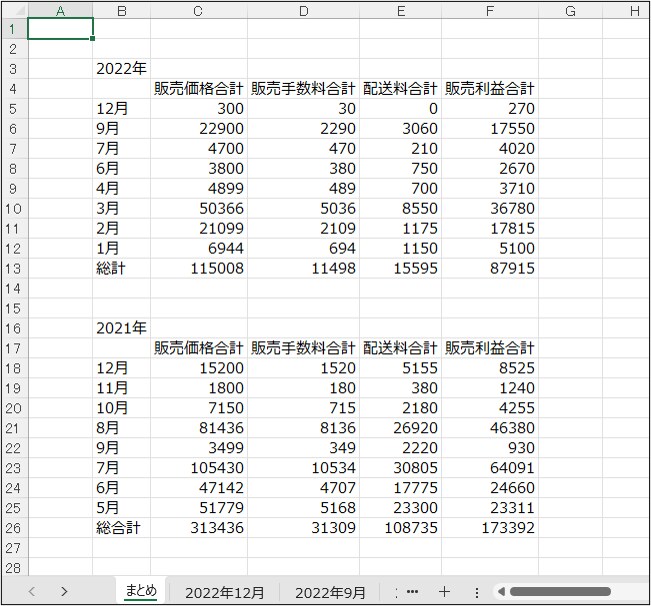Viewport: 651px width, 606px height.
Task: Click total cell 313436
Action: point(198,528)
